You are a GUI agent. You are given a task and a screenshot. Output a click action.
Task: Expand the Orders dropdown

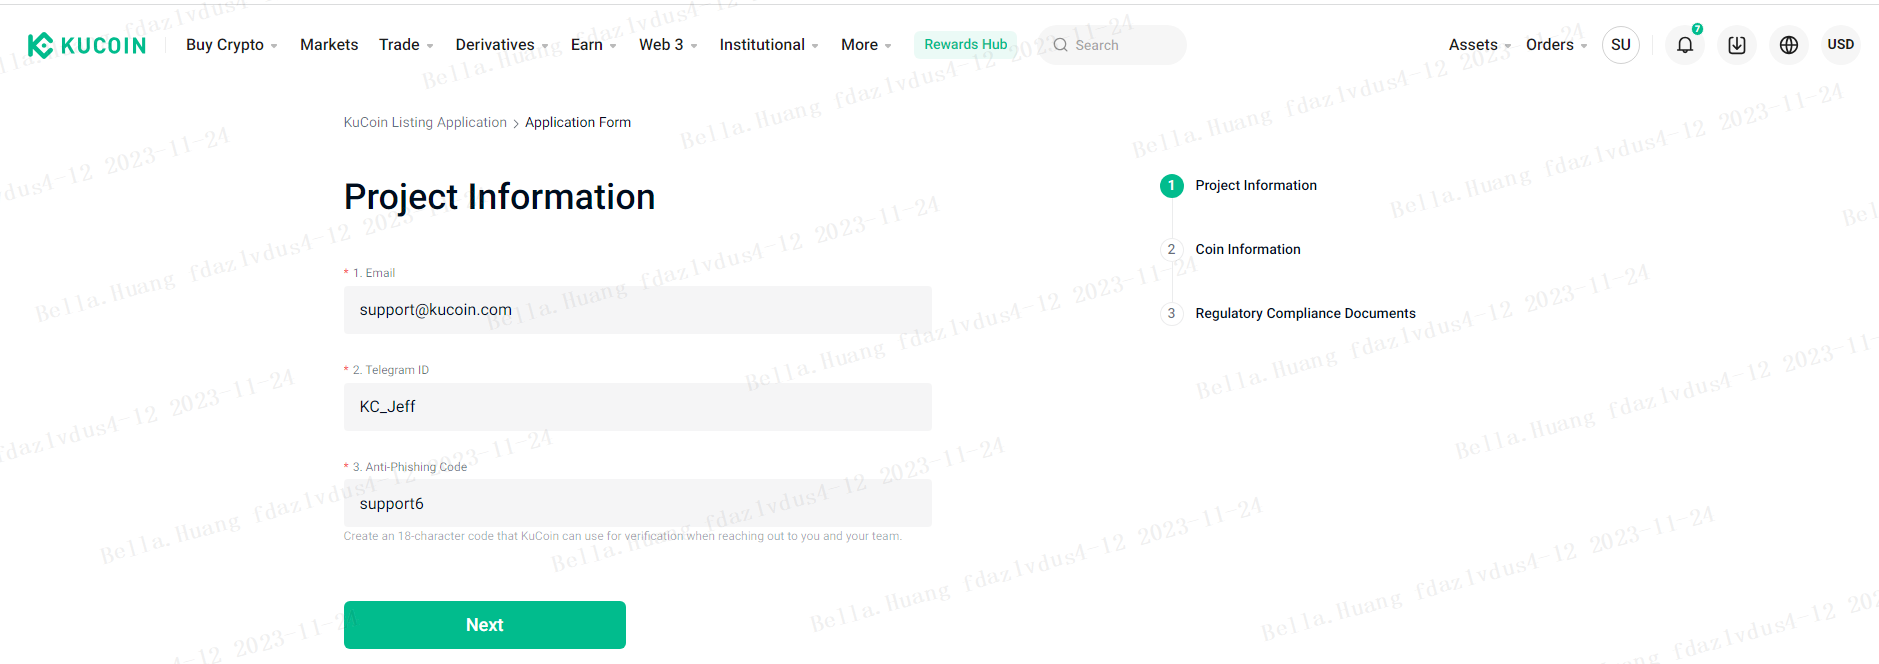pos(1557,45)
